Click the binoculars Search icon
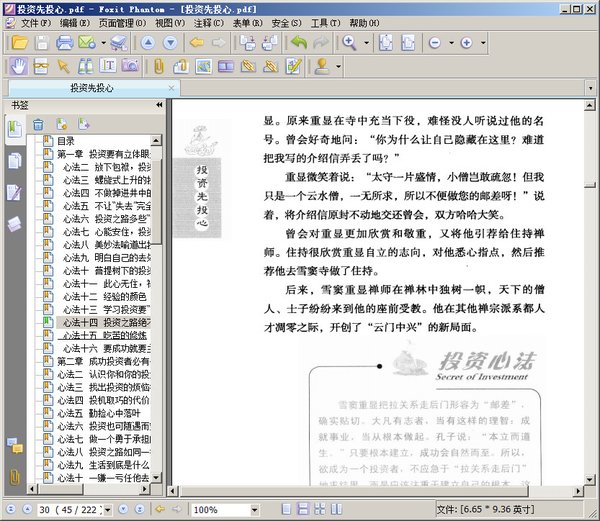 [x=86, y=66]
